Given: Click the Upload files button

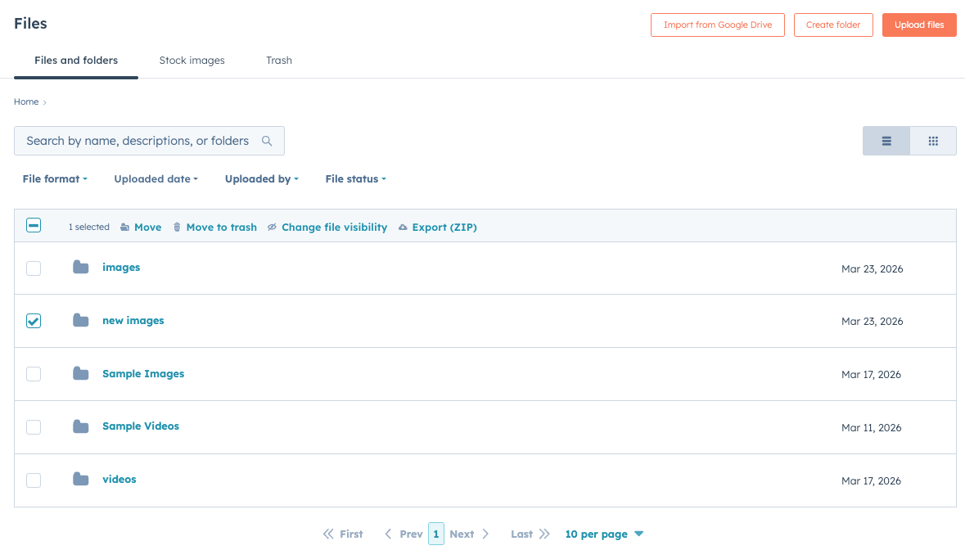Looking at the screenshot, I should tap(919, 25).
